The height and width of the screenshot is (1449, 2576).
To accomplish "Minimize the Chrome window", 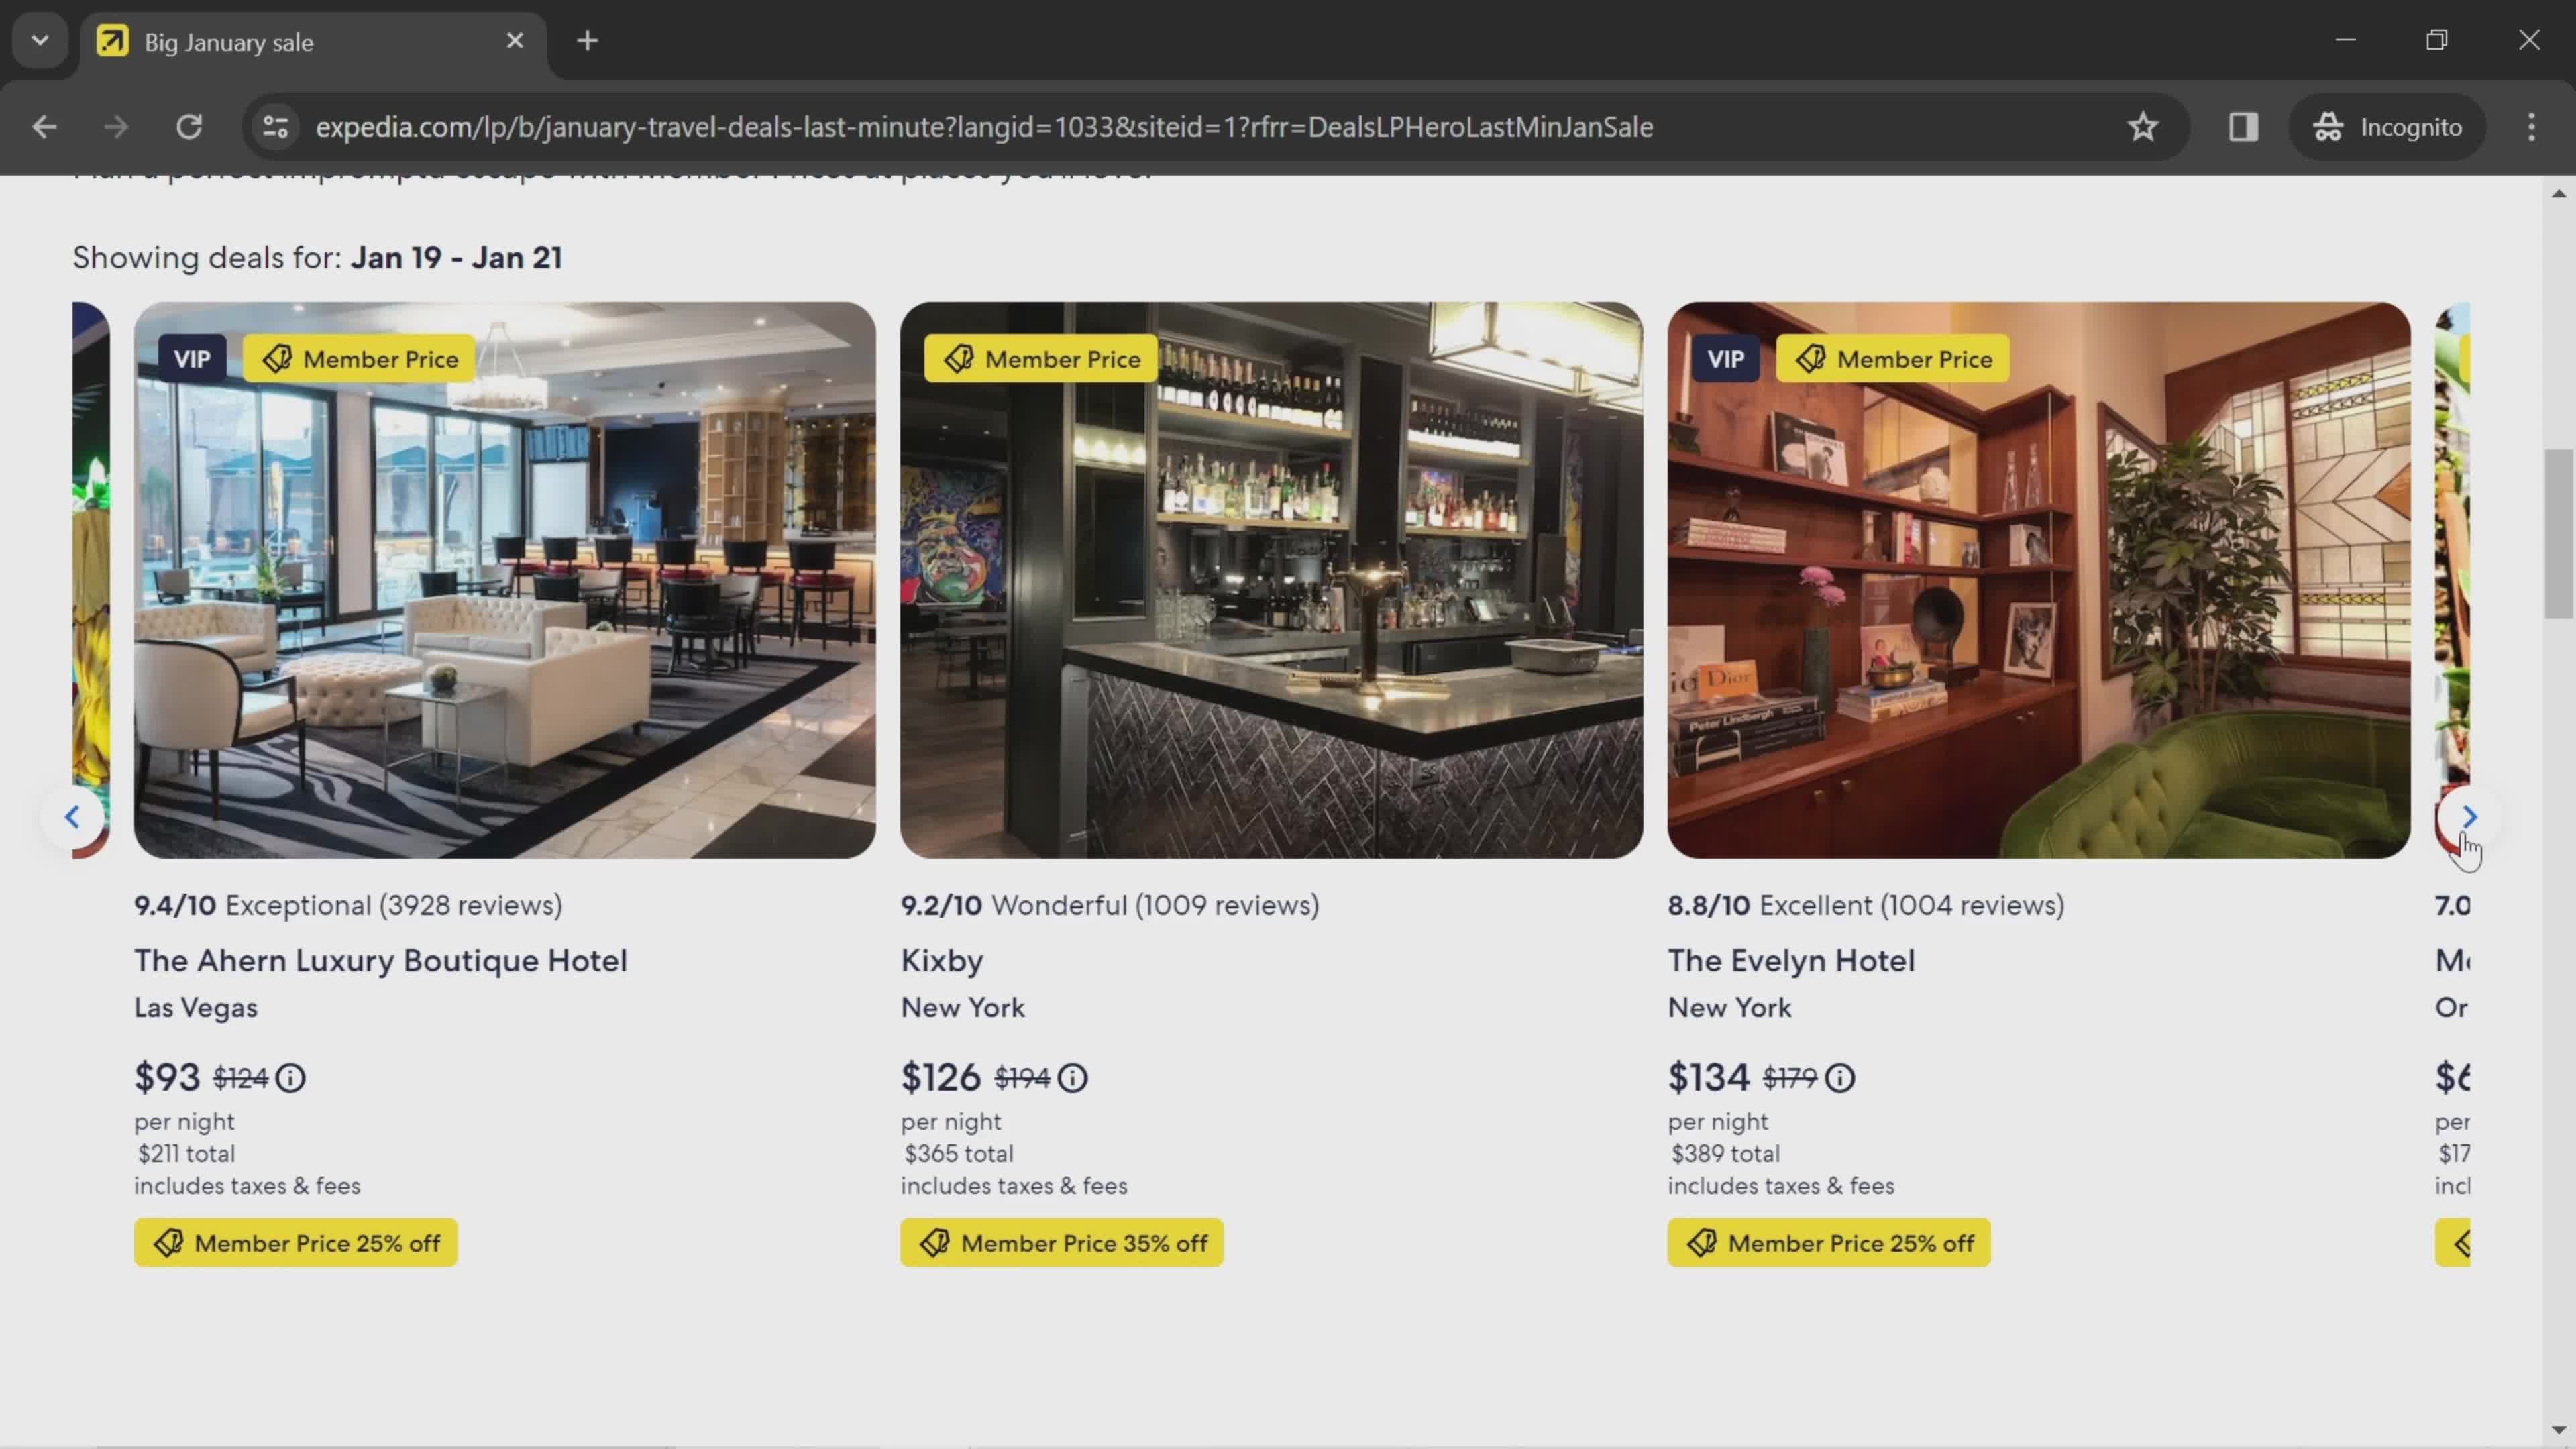I will (x=2345, y=40).
